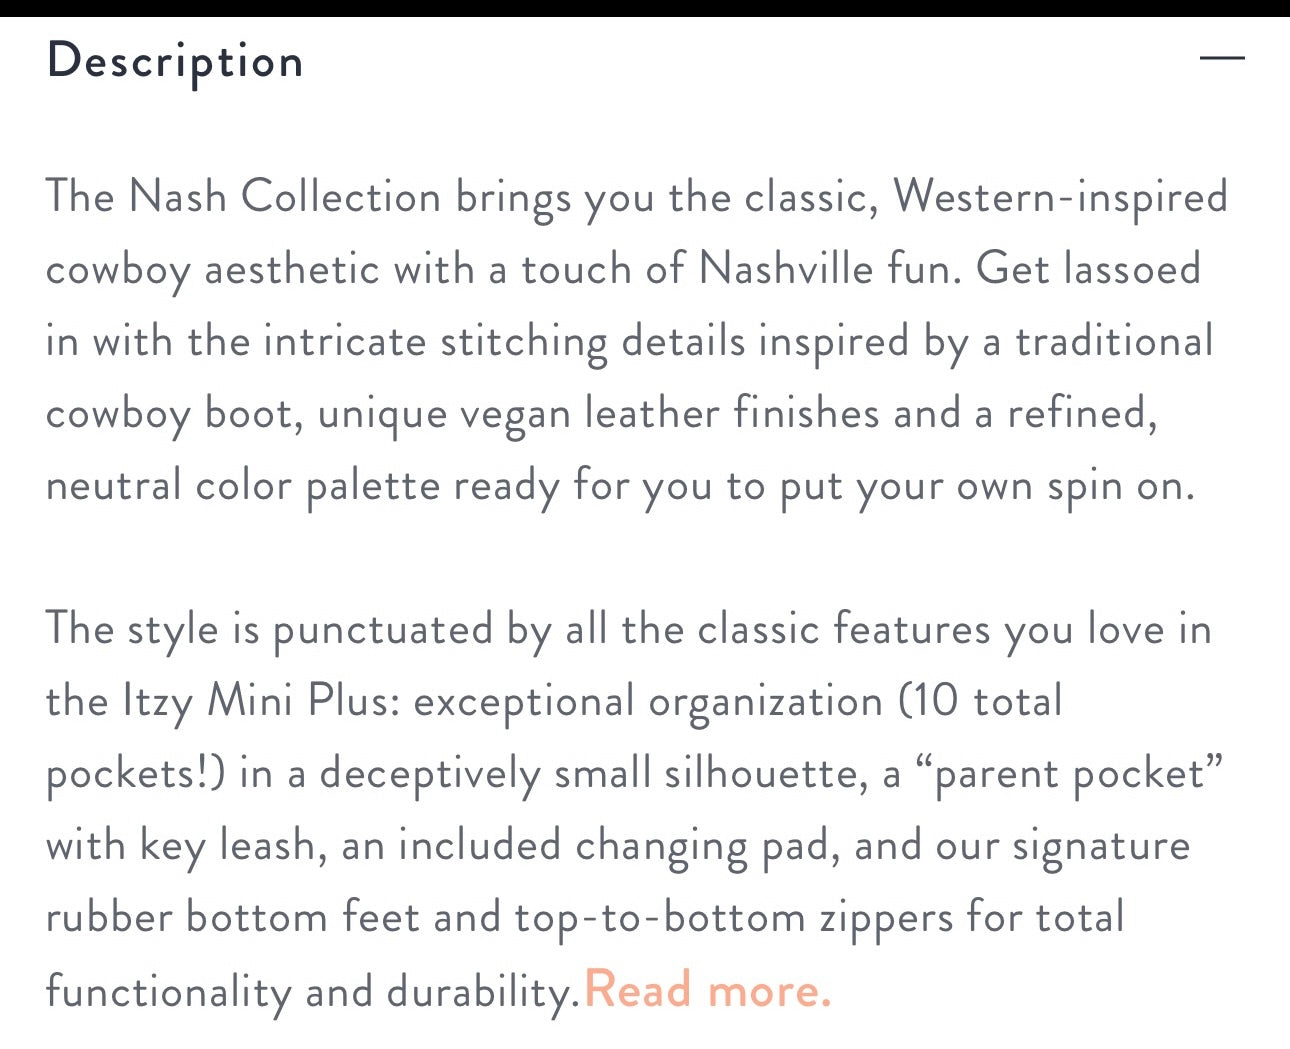Click the phrase 'unique vegan leather finishes'
The image size is (1290, 1049).
click(x=598, y=414)
